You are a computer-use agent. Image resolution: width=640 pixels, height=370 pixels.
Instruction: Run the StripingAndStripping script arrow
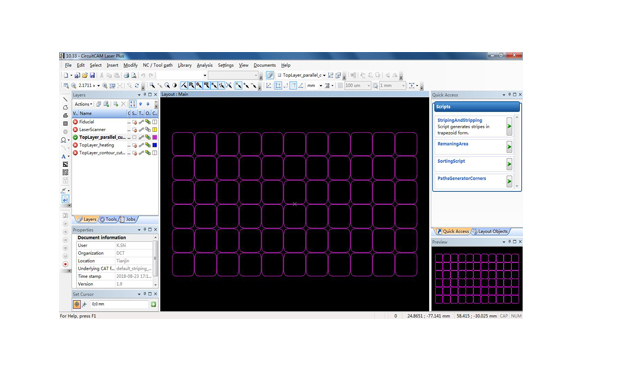509,126
